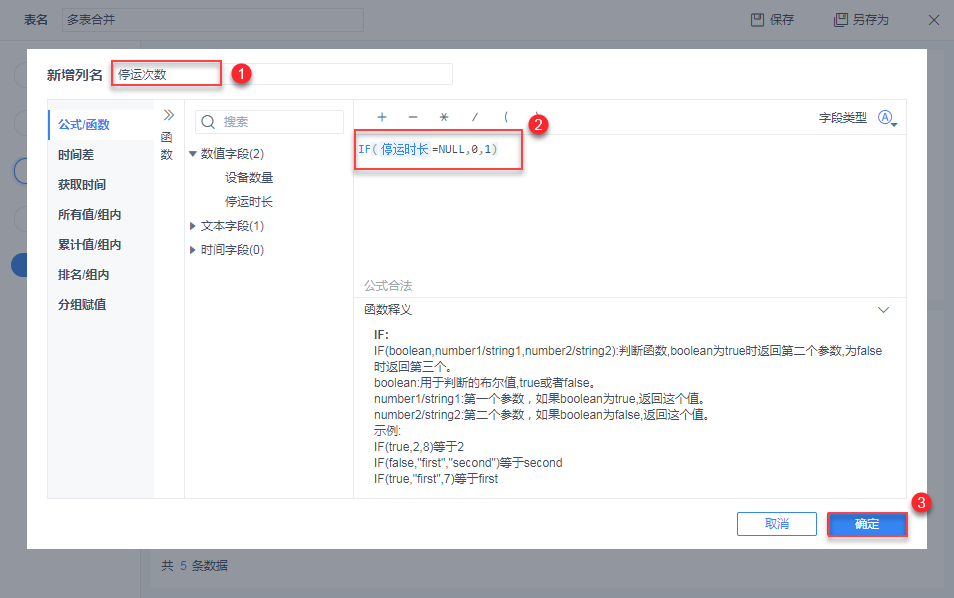Image resolution: width=954 pixels, height=598 pixels.
Task: Click the 确定 confirm button
Action: [x=867, y=524]
